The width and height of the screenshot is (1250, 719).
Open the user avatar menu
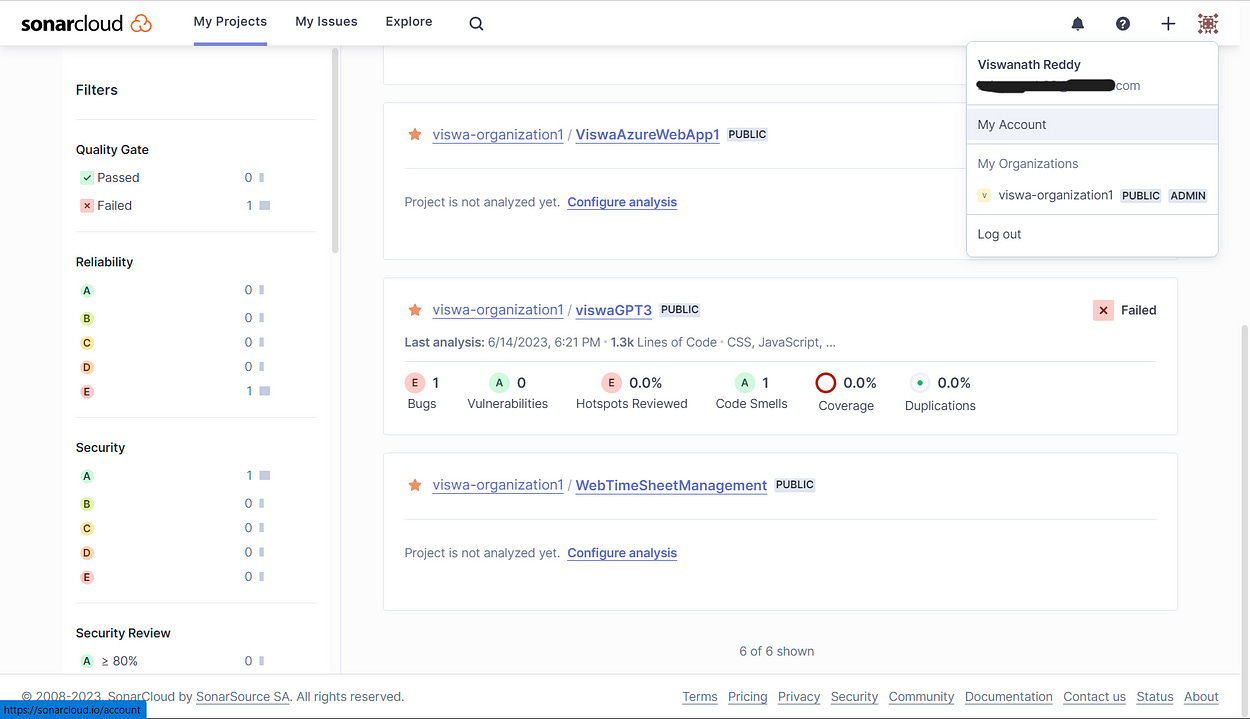coord(1208,24)
